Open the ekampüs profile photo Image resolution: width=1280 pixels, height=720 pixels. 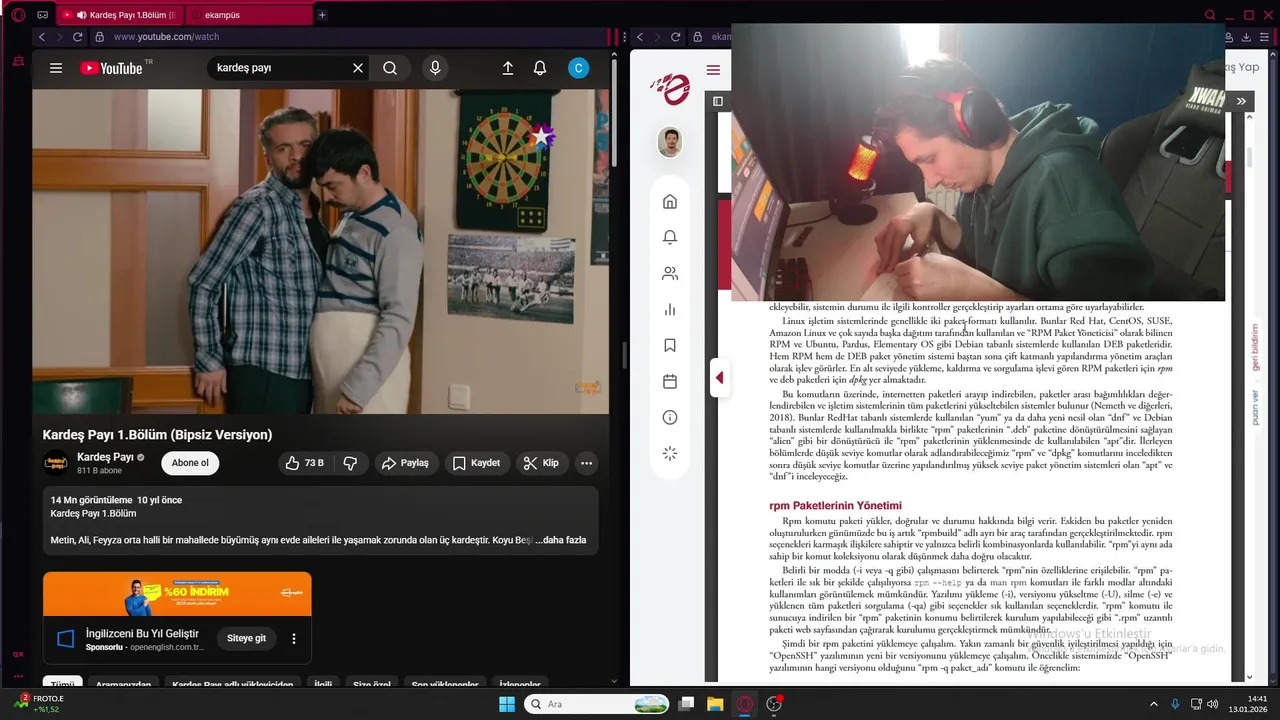670,142
